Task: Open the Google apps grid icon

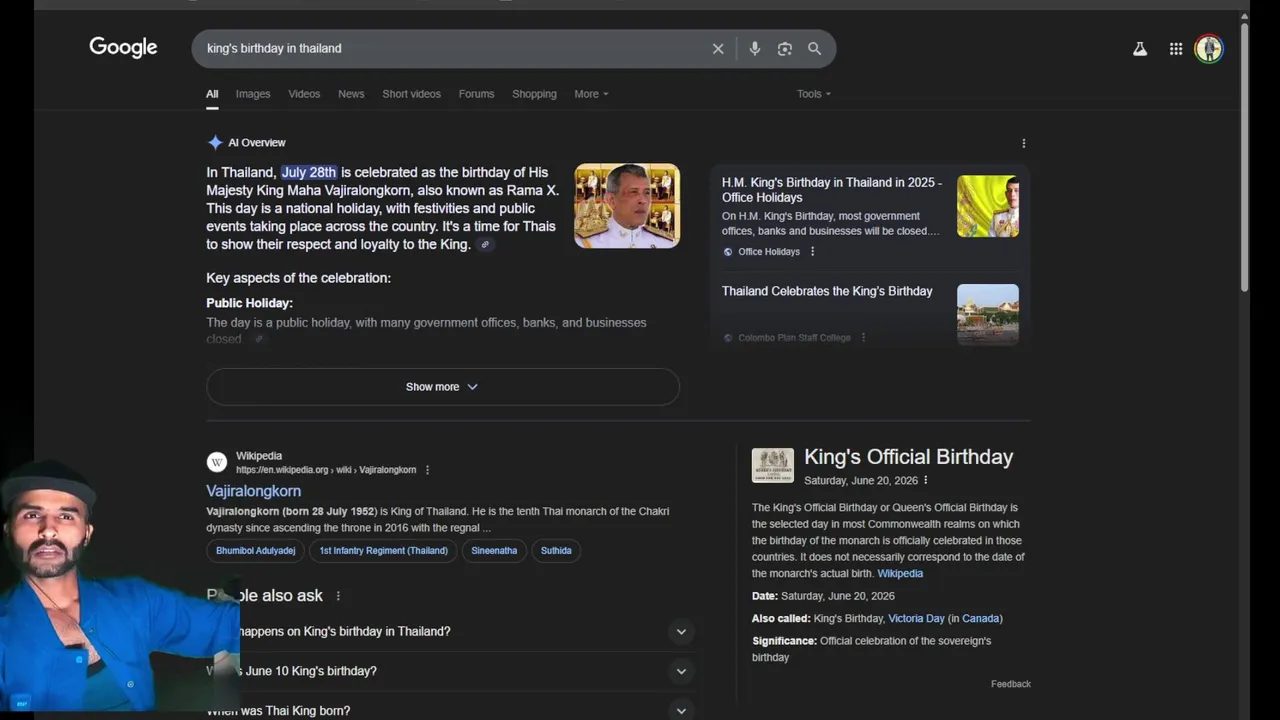Action: 1176,48
